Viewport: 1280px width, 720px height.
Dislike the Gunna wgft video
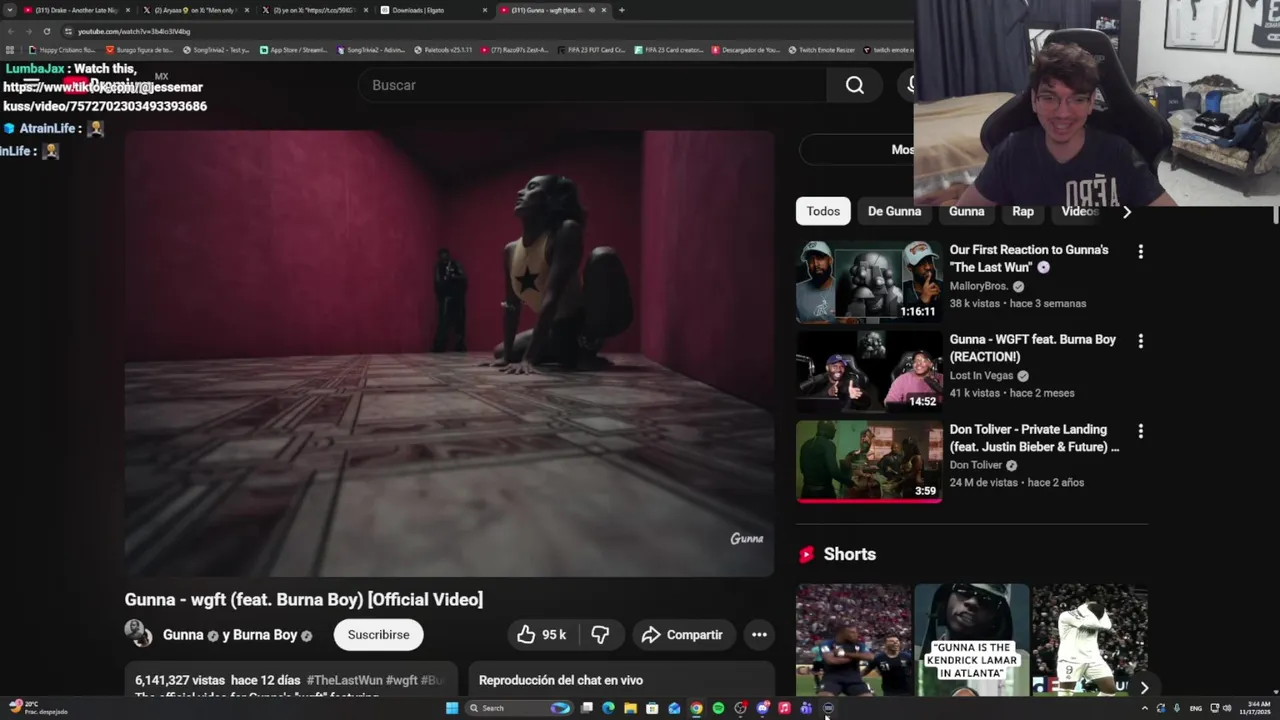click(x=600, y=635)
